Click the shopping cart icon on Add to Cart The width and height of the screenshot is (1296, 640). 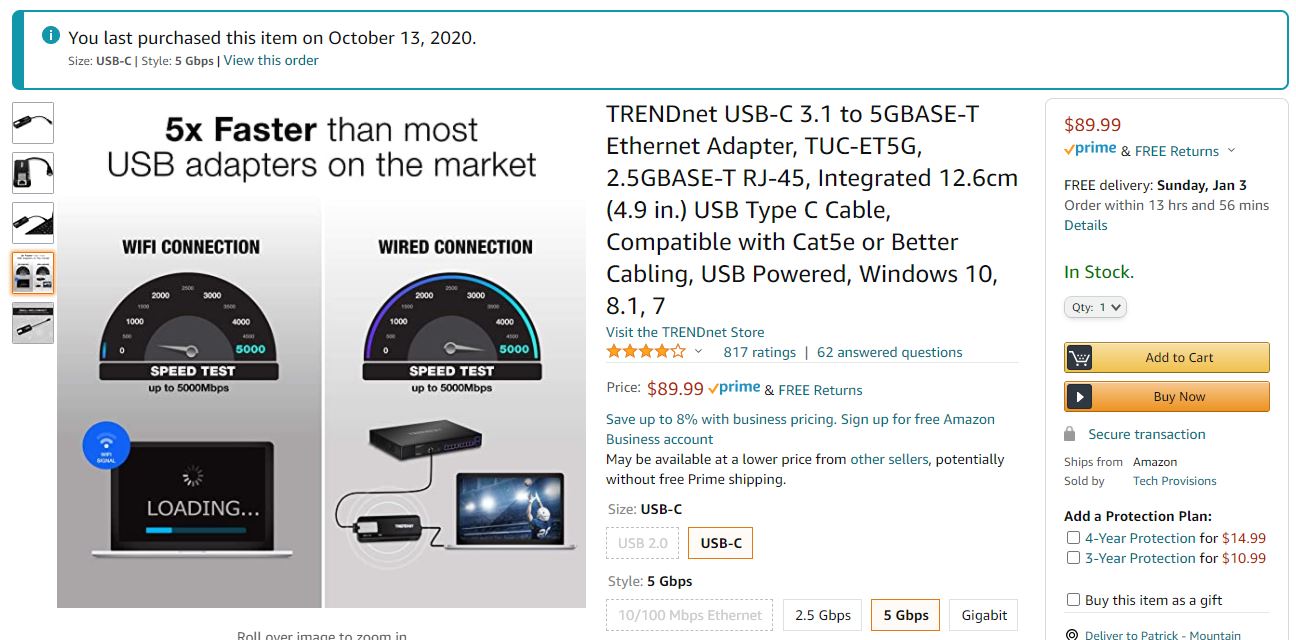tap(1079, 357)
